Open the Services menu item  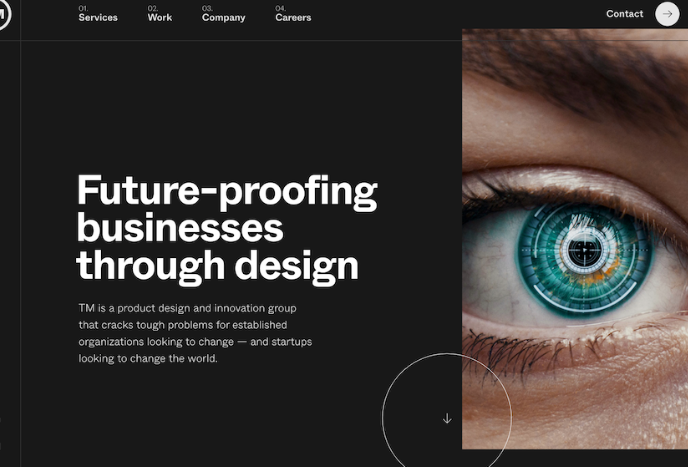[x=98, y=18]
